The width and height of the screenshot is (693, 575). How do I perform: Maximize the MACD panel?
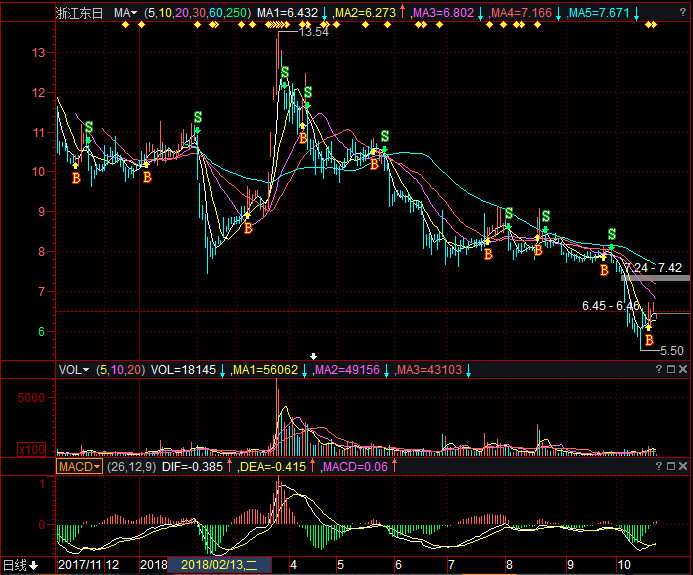[x=671, y=466]
